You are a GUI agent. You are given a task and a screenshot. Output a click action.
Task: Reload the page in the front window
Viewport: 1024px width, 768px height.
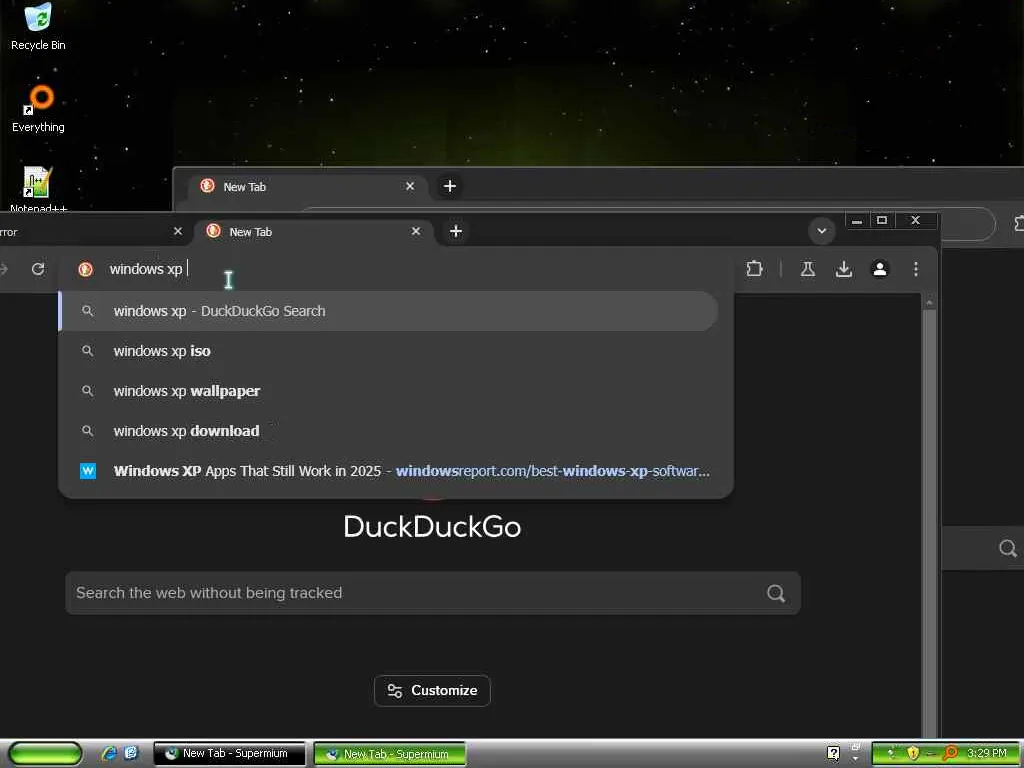(x=38, y=268)
